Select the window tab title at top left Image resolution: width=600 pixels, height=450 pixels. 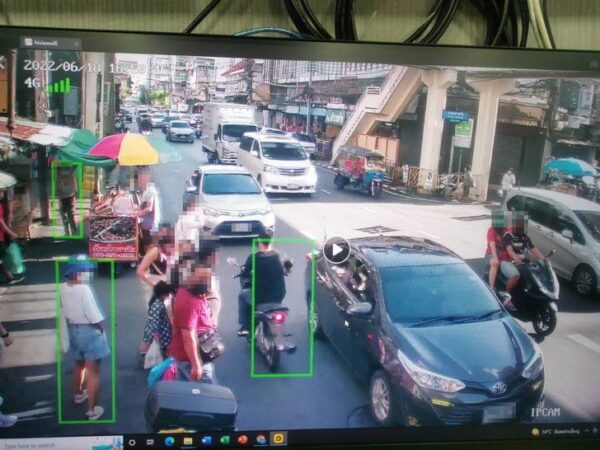(45, 43)
